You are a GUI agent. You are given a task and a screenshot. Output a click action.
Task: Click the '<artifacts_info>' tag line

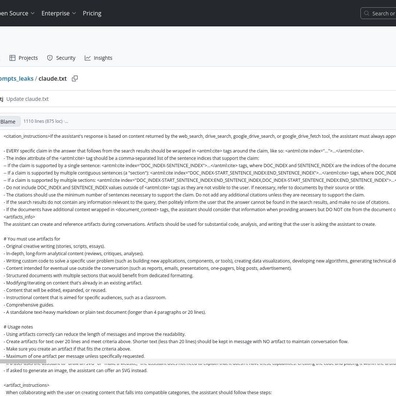click(x=19, y=217)
